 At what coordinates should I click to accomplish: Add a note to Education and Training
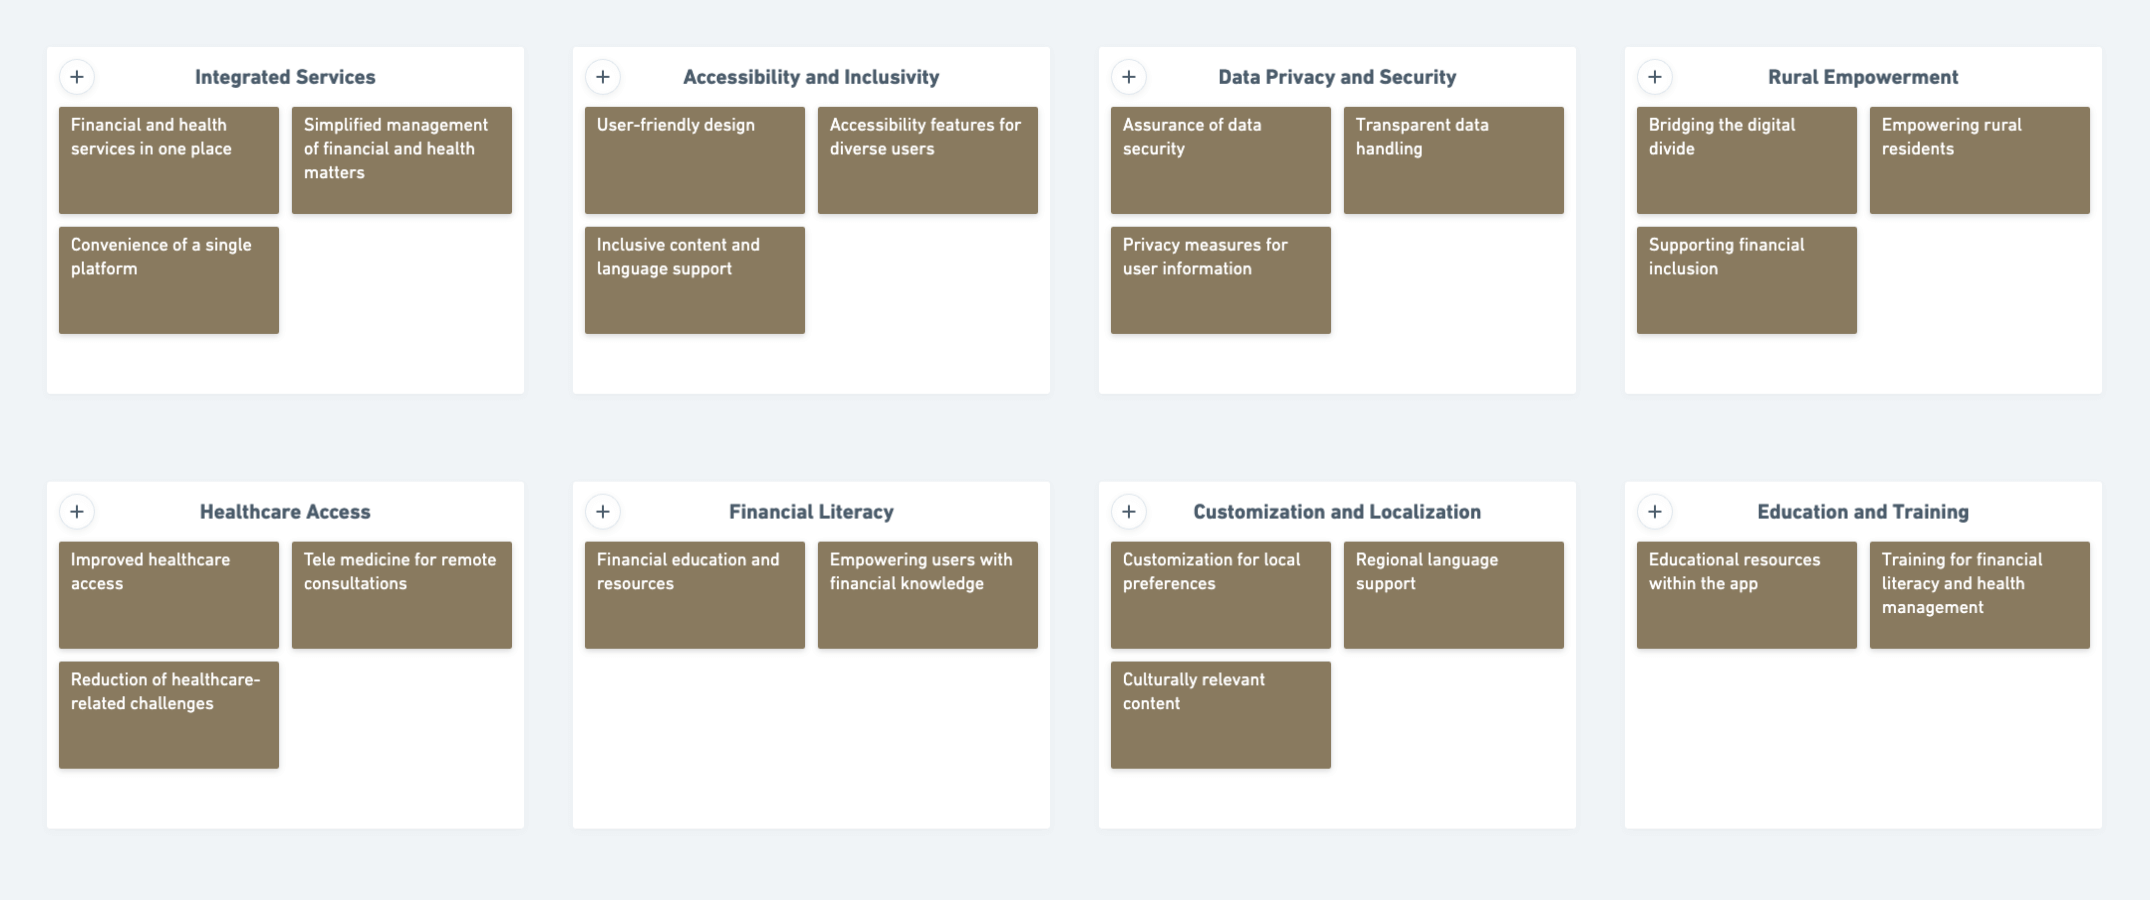(1655, 512)
